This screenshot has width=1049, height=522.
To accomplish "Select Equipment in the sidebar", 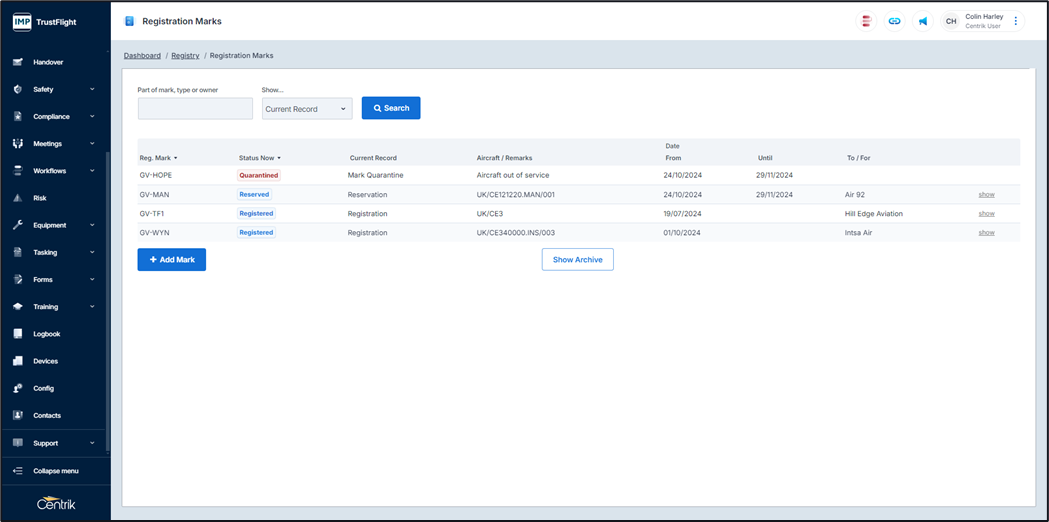I will (x=49, y=225).
